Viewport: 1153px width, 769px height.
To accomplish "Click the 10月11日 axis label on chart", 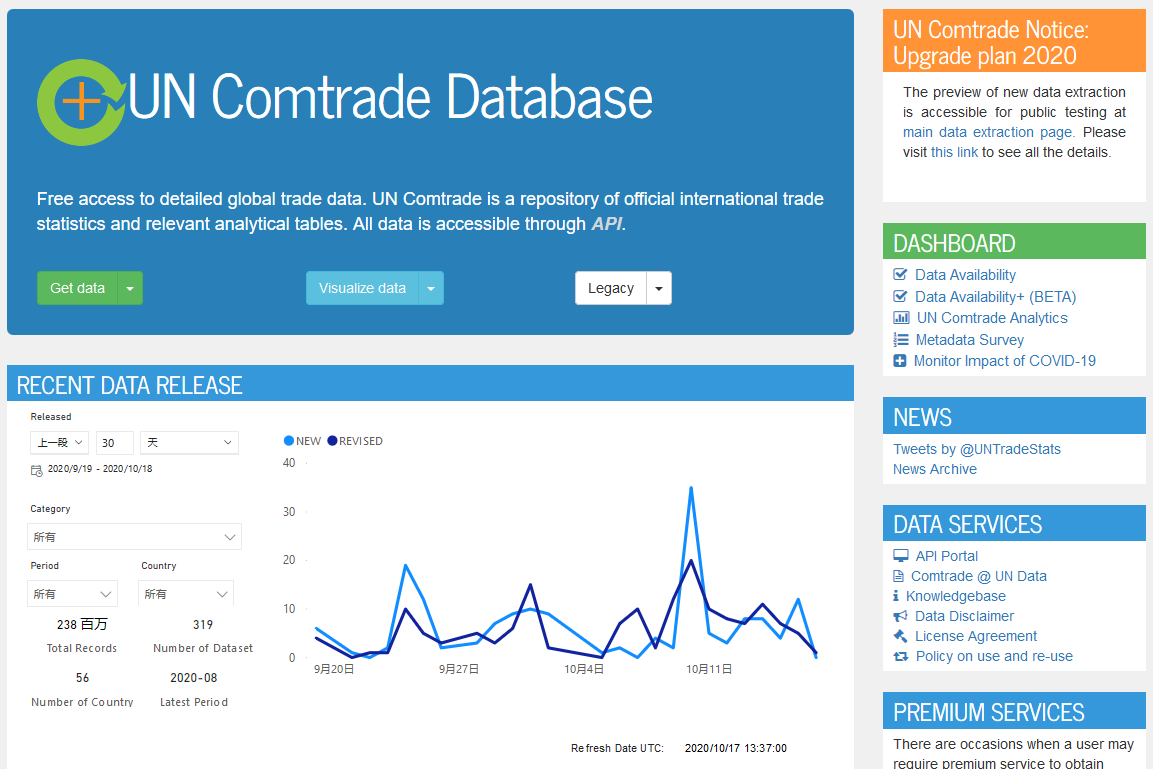I will [x=709, y=669].
